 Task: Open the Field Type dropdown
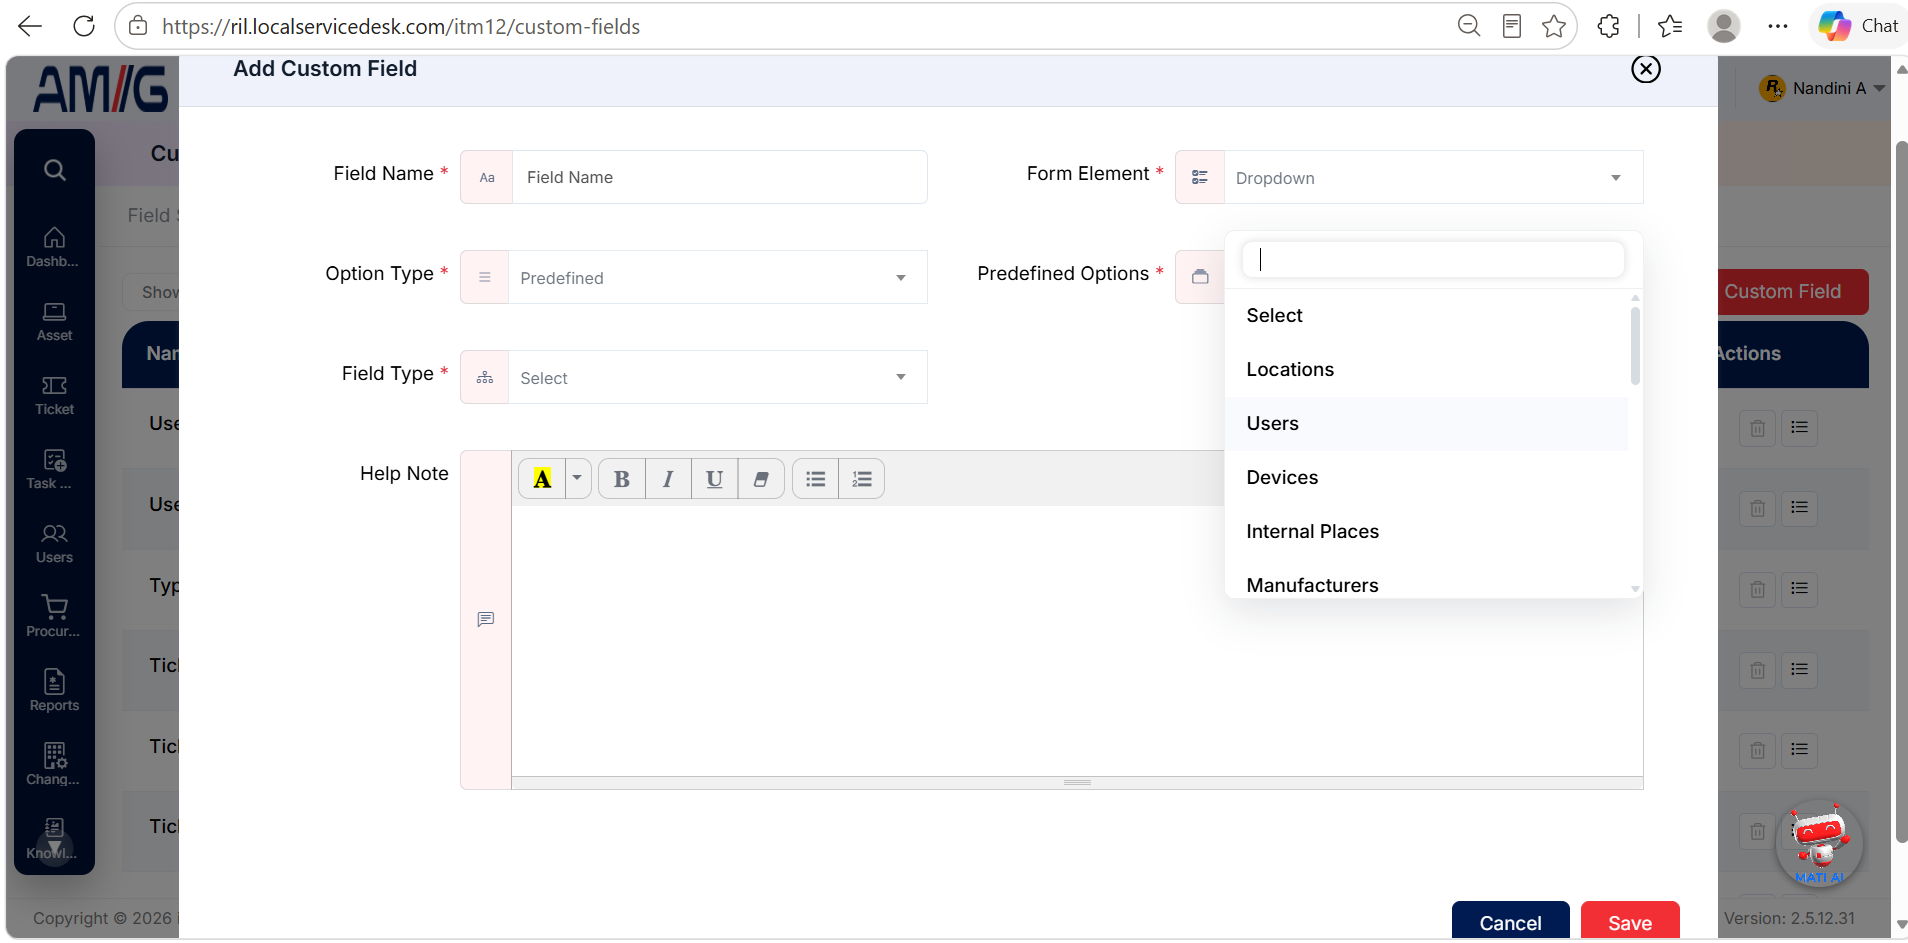[717, 377]
